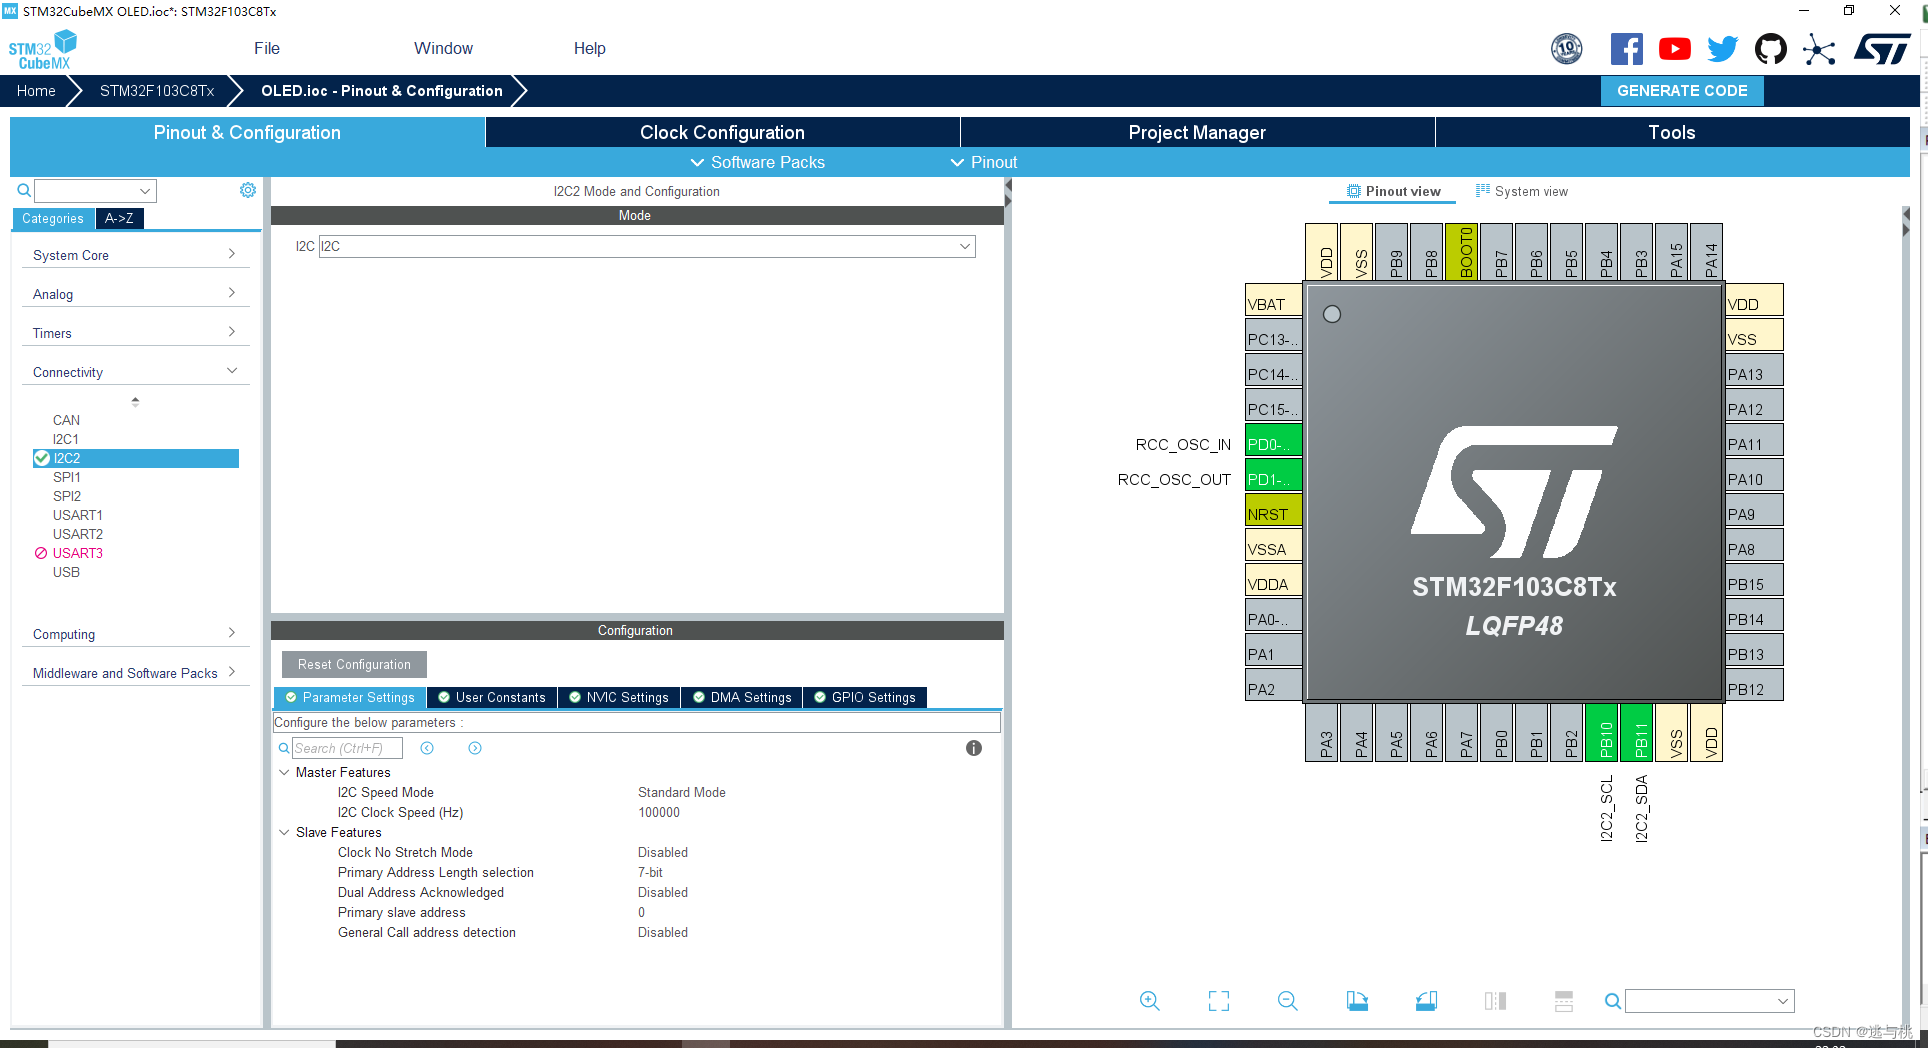Expand the System Core category
The height and width of the screenshot is (1048, 1928).
click(135, 255)
